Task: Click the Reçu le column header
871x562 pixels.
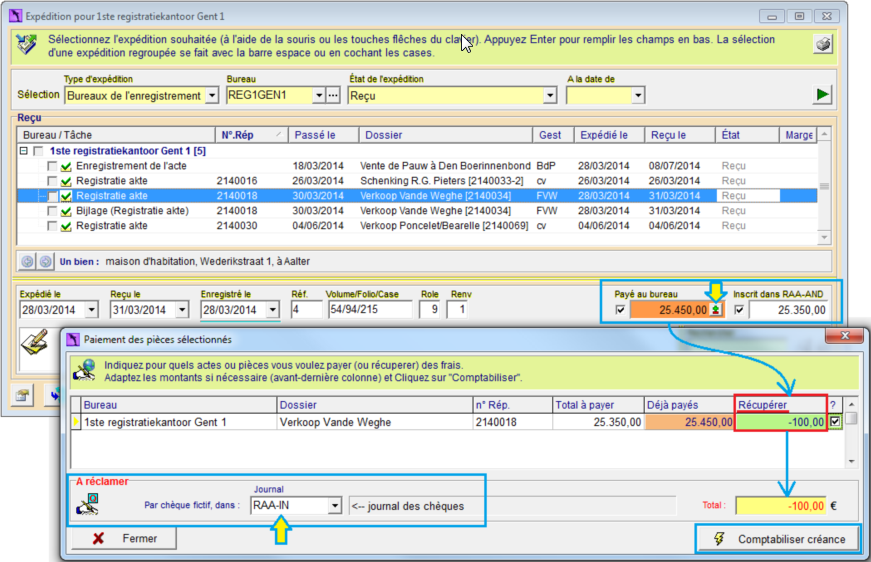Action: point(679,135)
